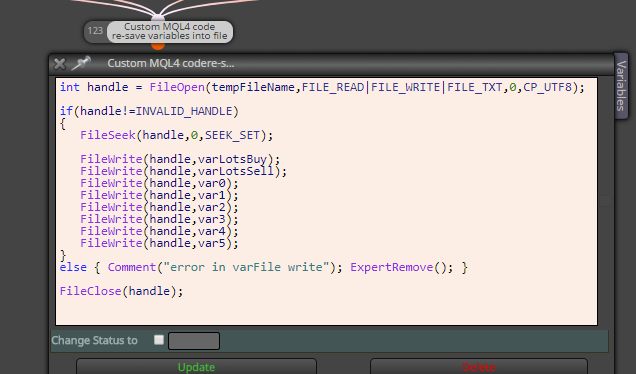The height and width of the screenshot is (374, 636).
Task: Pin the Custom MQL4 code panel
Action: (x=80, y=63)
